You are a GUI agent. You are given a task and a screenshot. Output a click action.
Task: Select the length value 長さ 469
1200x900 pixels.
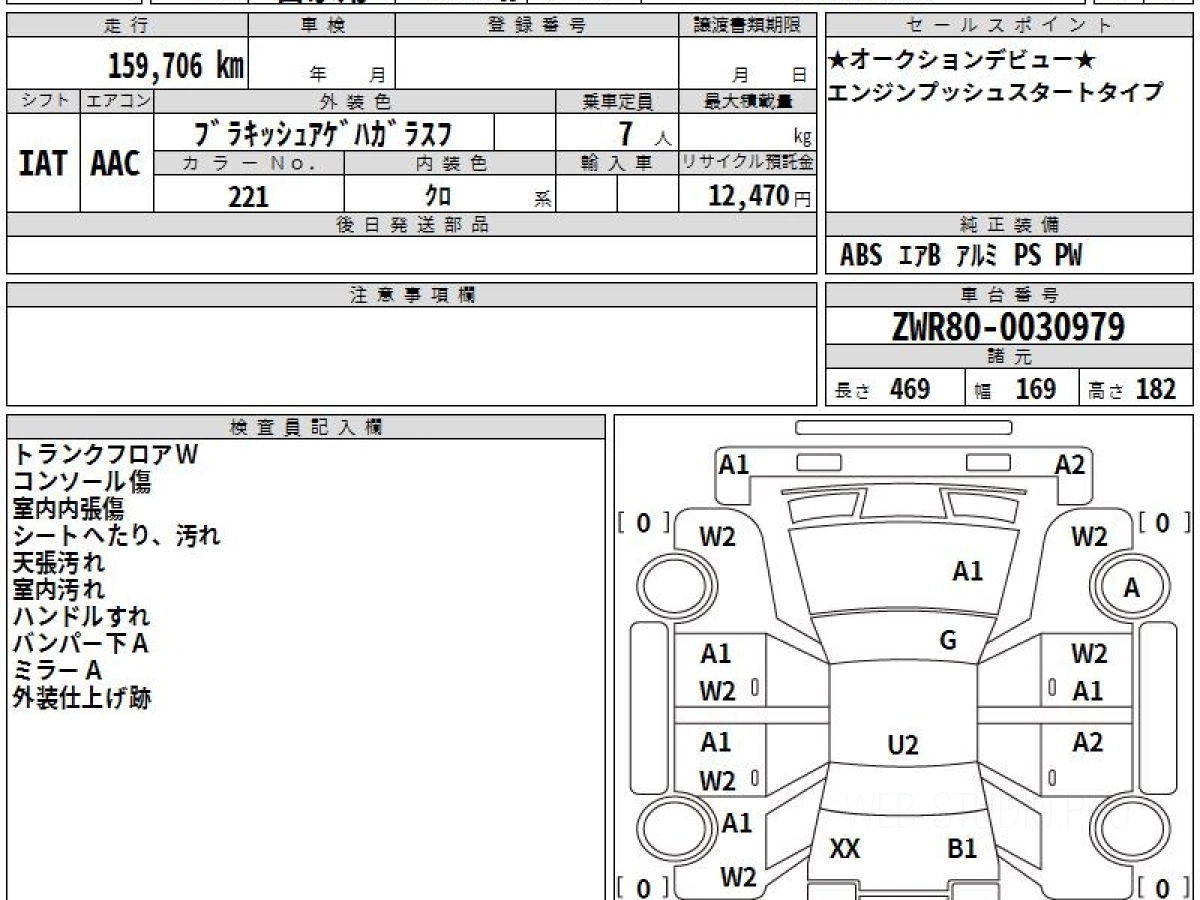pos(883,389)
